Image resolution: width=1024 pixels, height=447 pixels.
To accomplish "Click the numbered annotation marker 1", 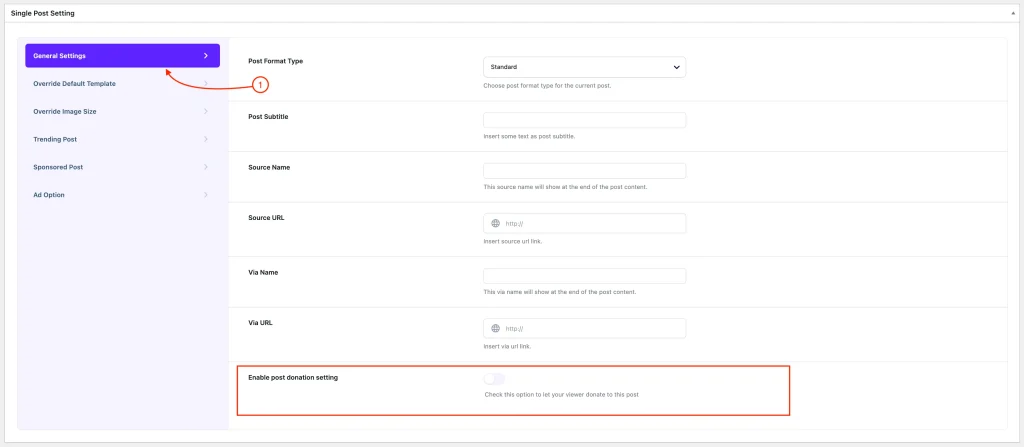I will click(x=259, y=86).
